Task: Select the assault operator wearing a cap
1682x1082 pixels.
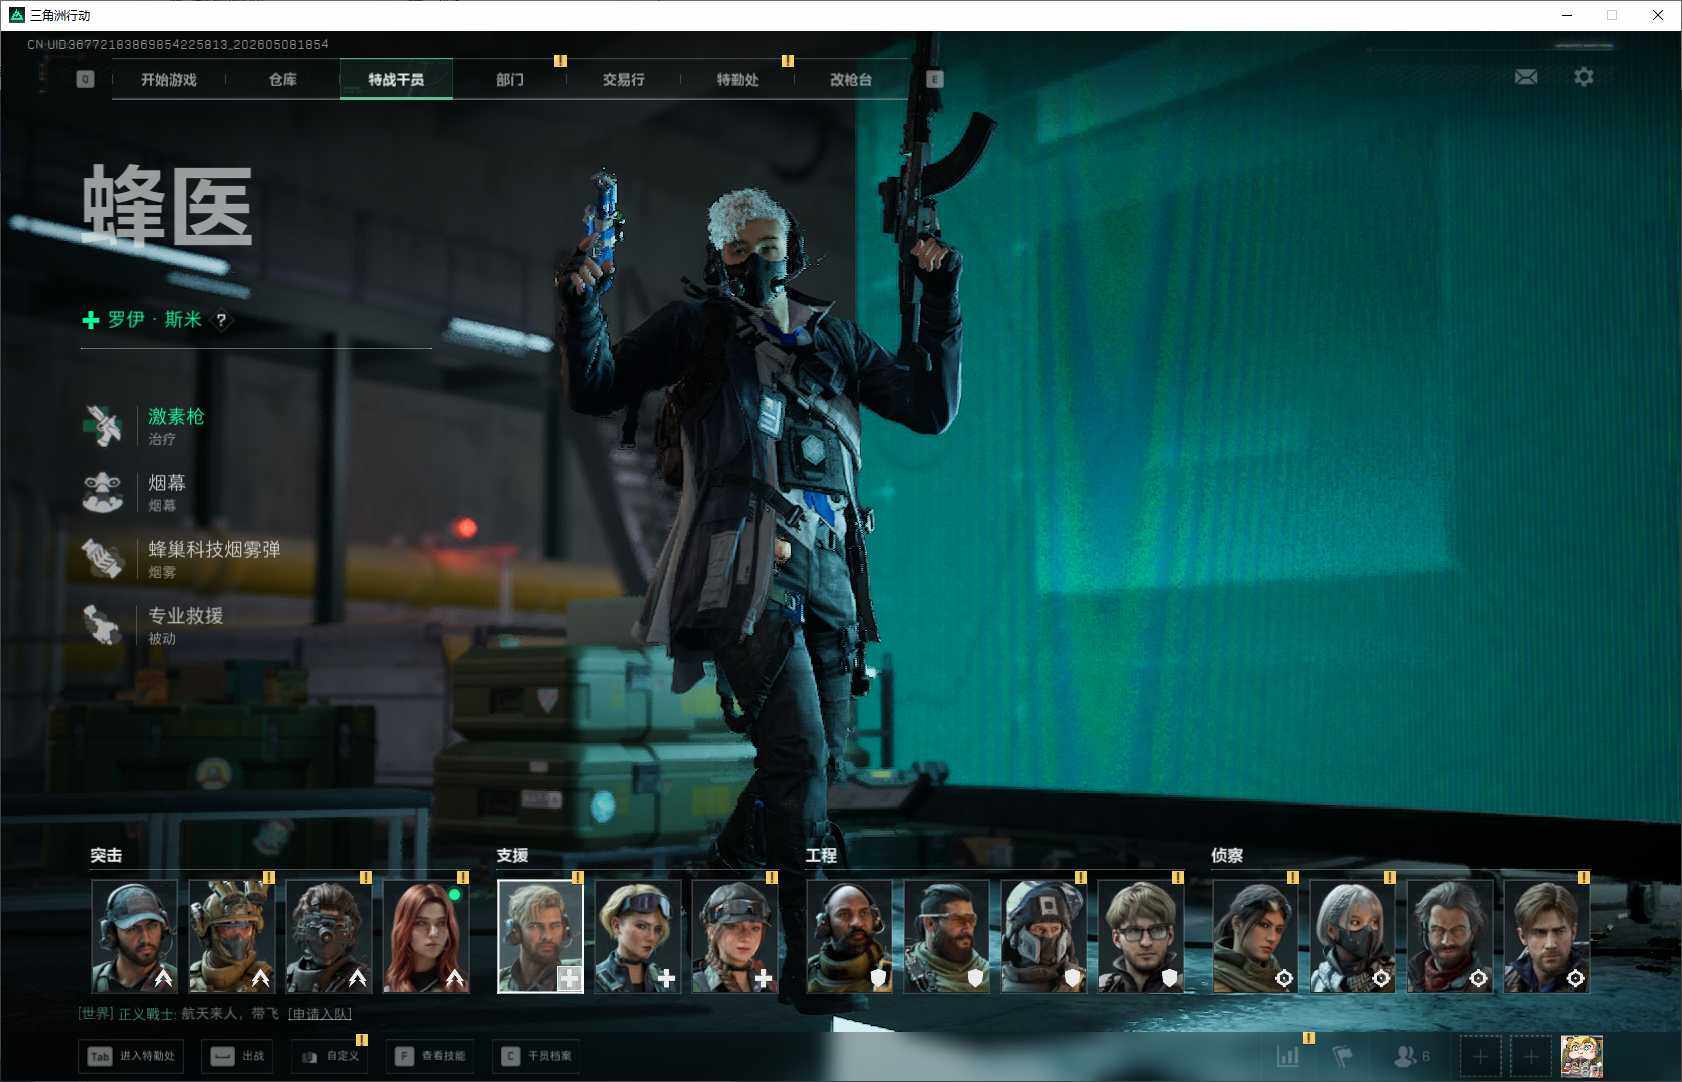Action: tap(135, 936)
